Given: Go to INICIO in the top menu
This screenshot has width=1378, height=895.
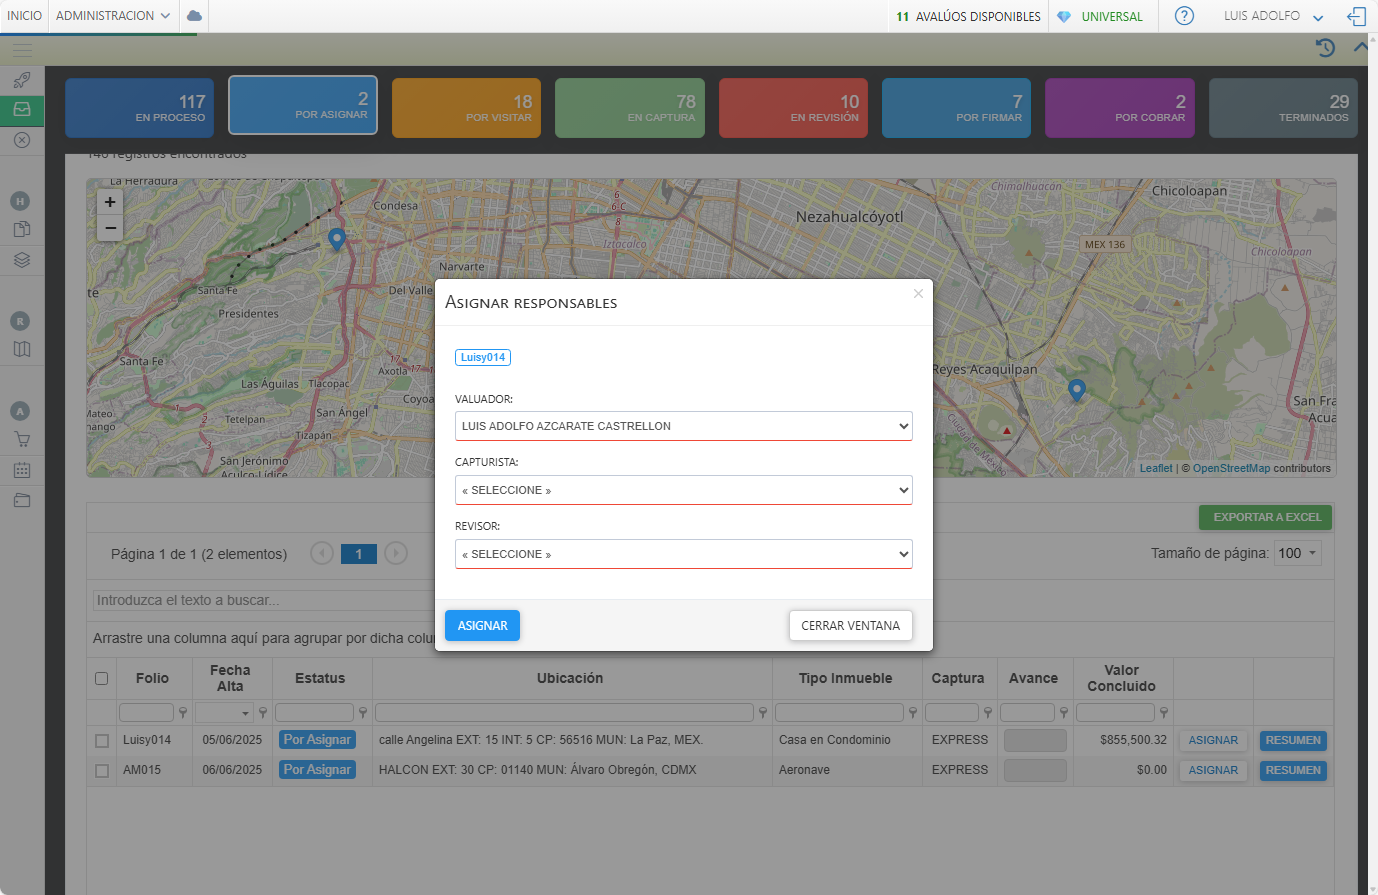Looking at the screenshot, I should [25, 16].
